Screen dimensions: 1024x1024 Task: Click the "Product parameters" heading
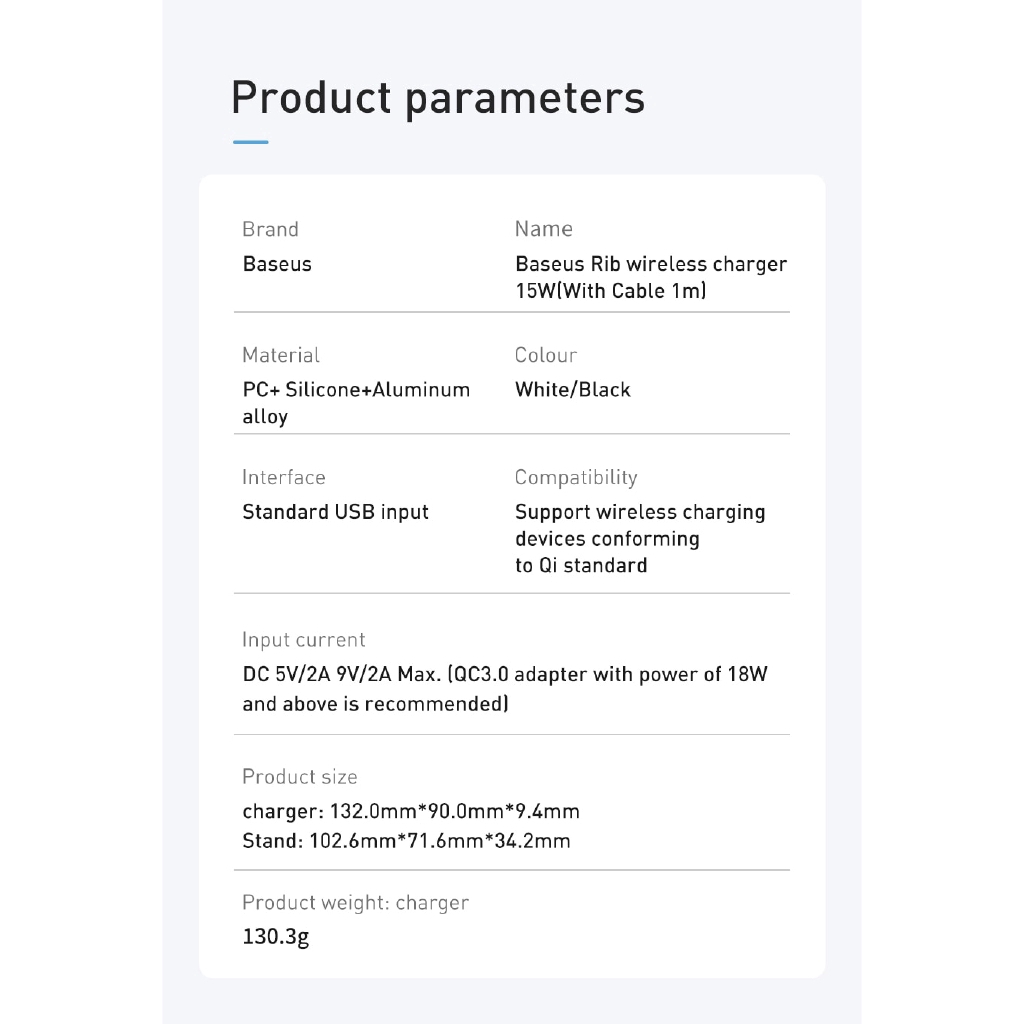(x=437, y=98)
